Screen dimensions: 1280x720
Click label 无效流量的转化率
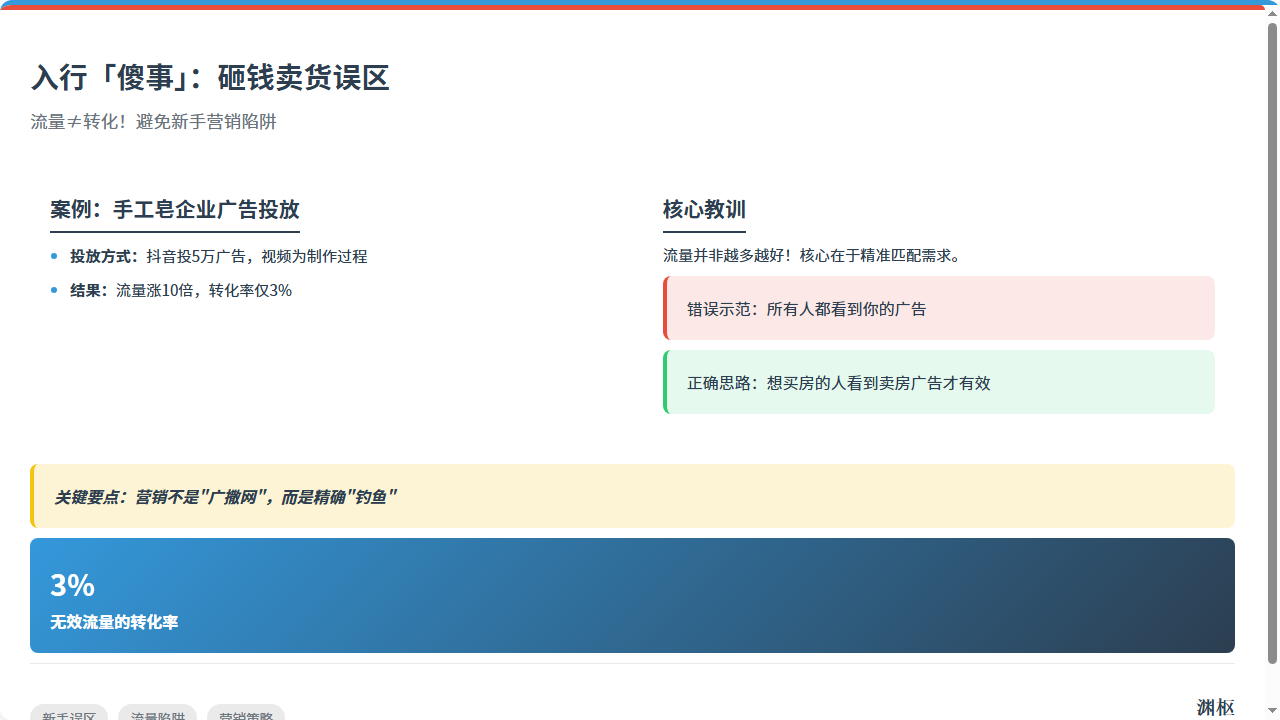coord(114,622)
